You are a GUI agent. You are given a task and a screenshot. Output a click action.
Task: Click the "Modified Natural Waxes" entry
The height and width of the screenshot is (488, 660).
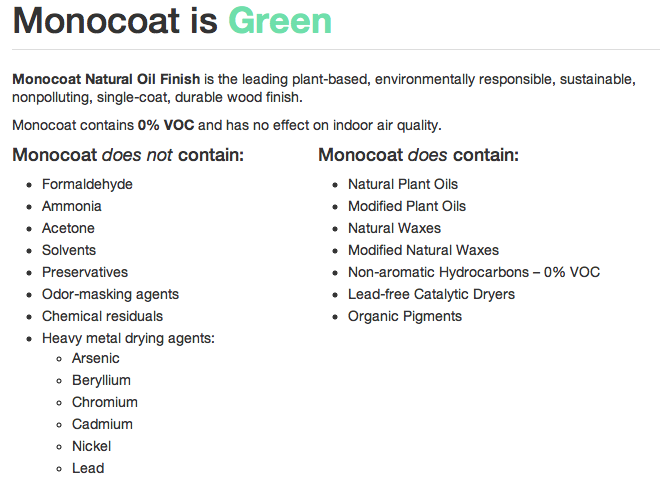tap(423, 250)
